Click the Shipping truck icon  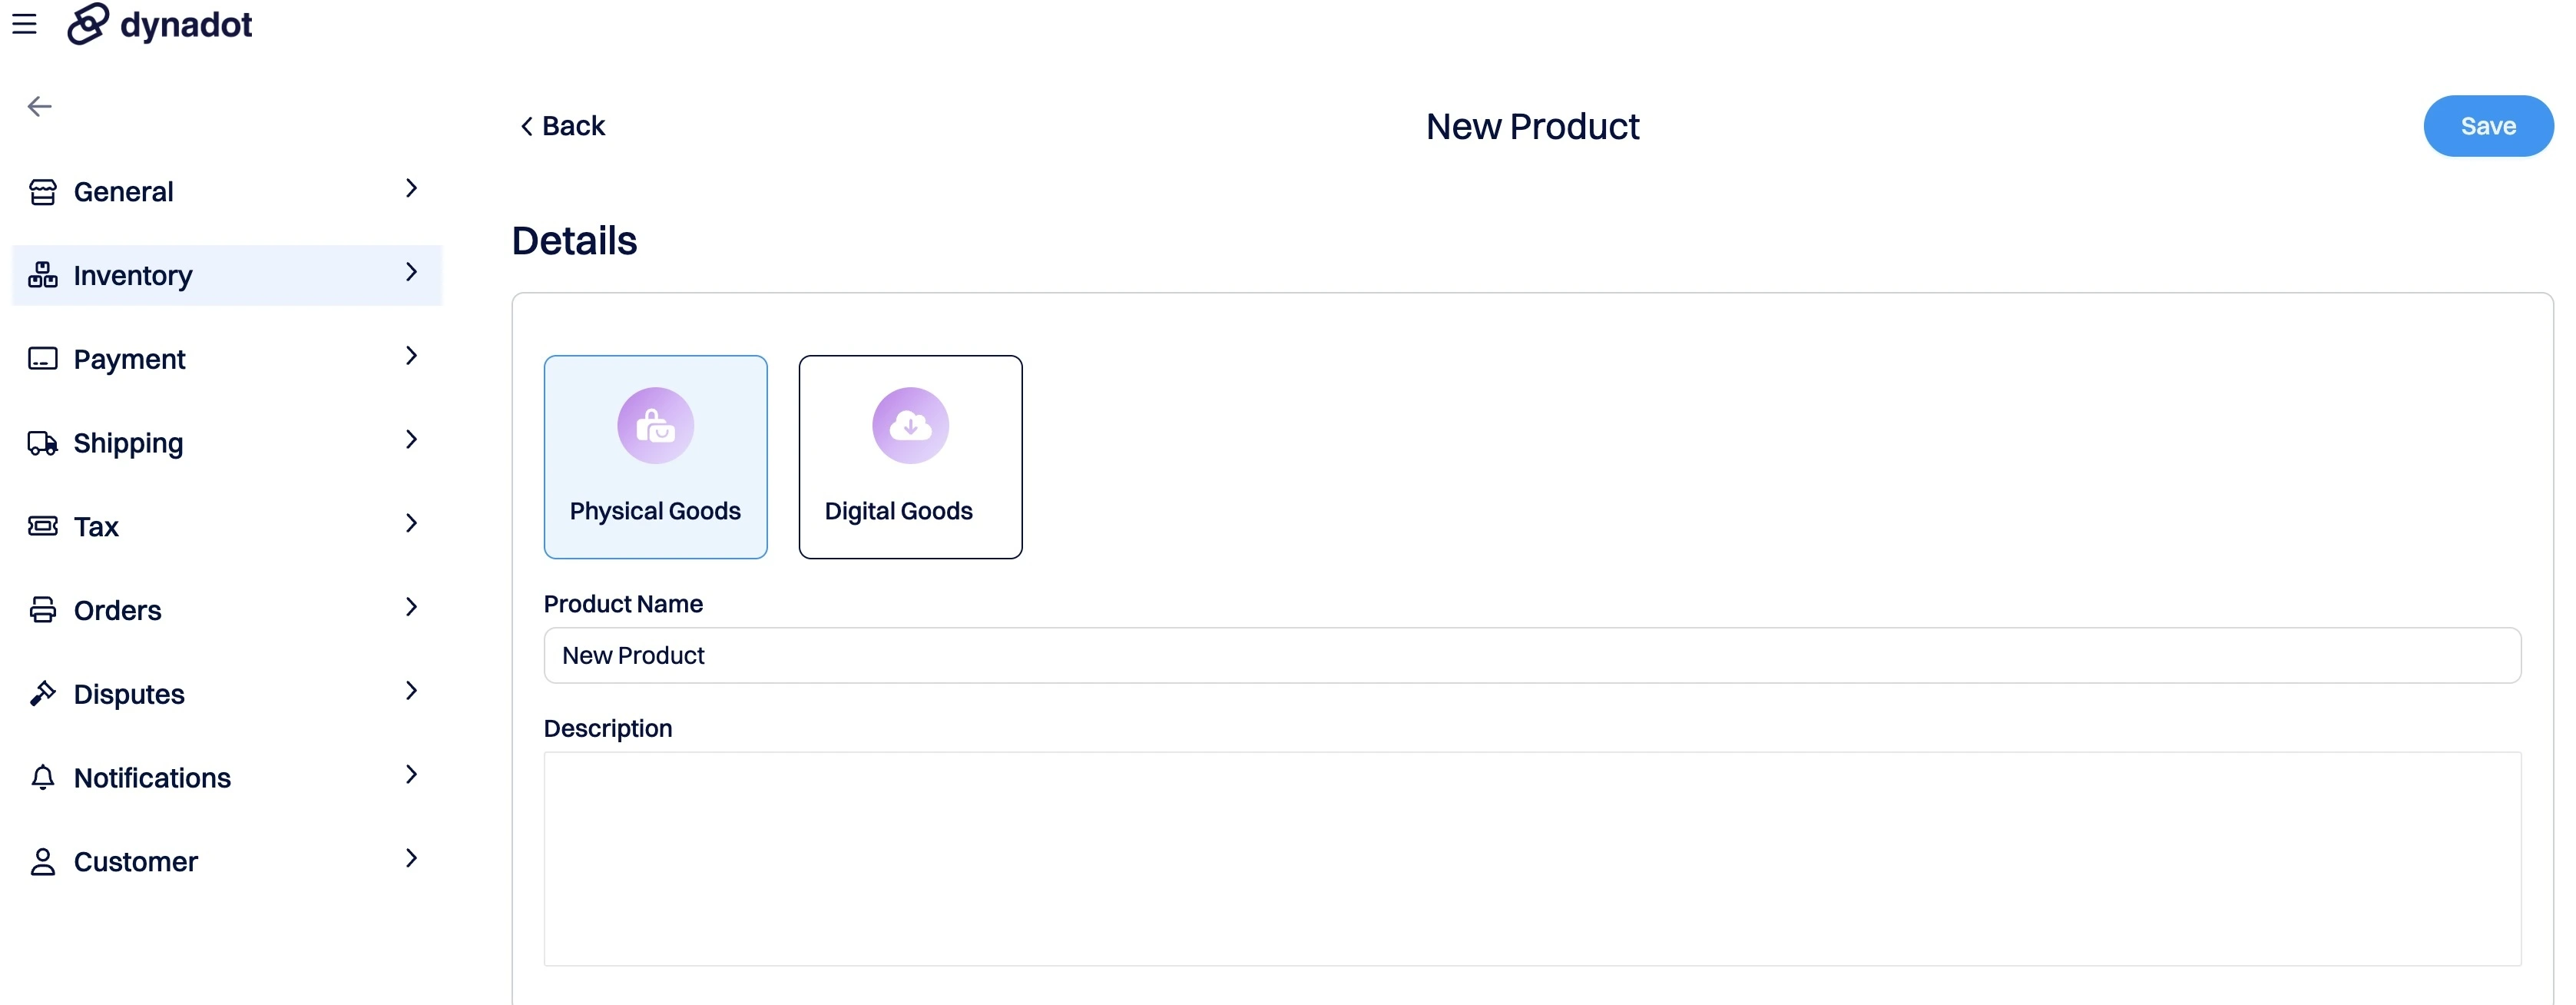(42, 442)
